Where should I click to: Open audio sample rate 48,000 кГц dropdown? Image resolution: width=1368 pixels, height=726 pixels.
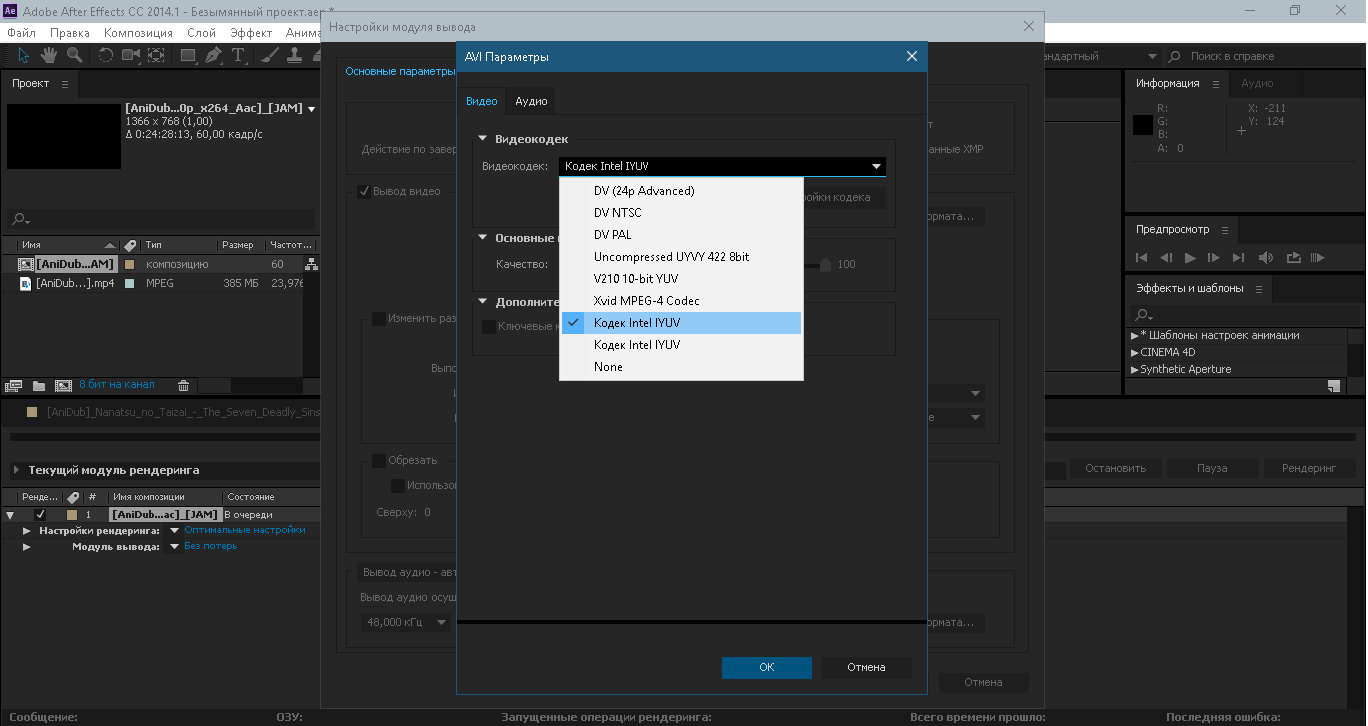[406, 622]
